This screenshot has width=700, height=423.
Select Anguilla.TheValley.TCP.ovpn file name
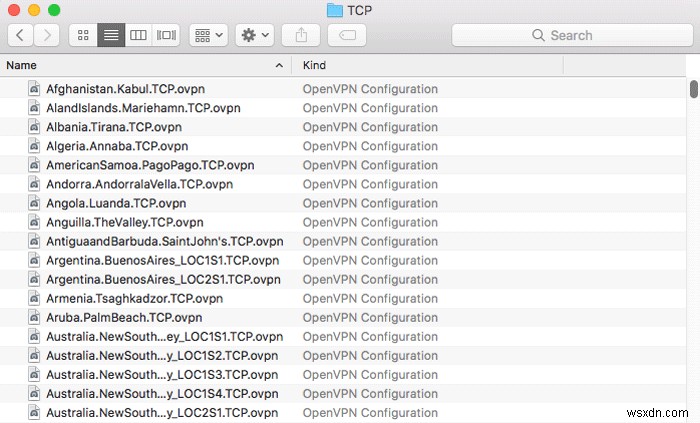point(125,222)
